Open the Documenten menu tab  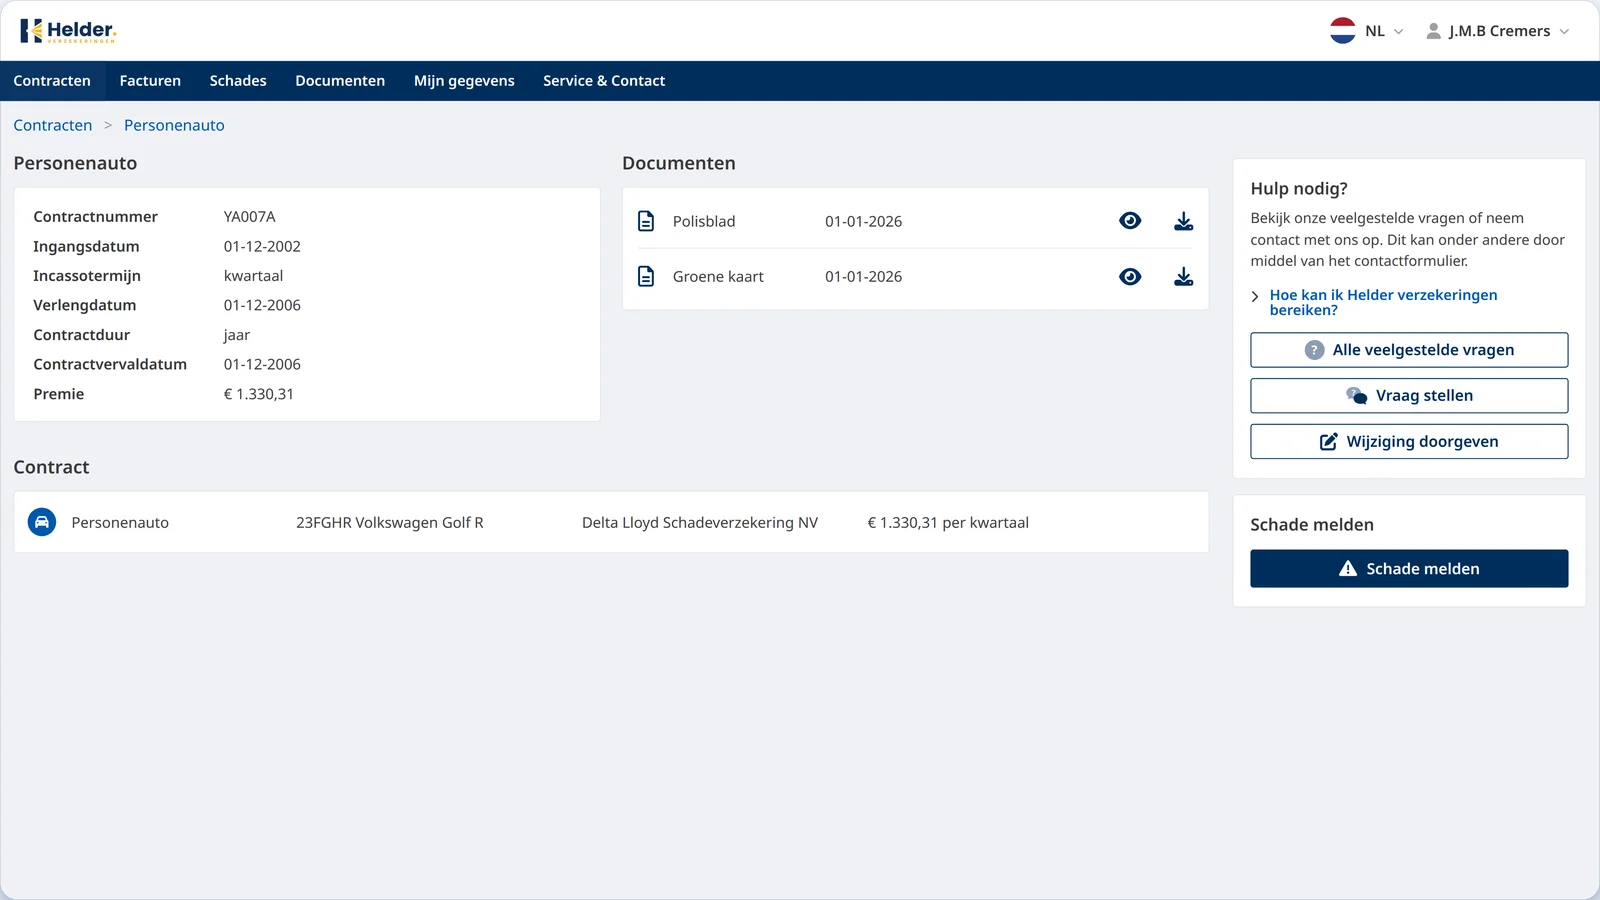click(x=340, y=81)
